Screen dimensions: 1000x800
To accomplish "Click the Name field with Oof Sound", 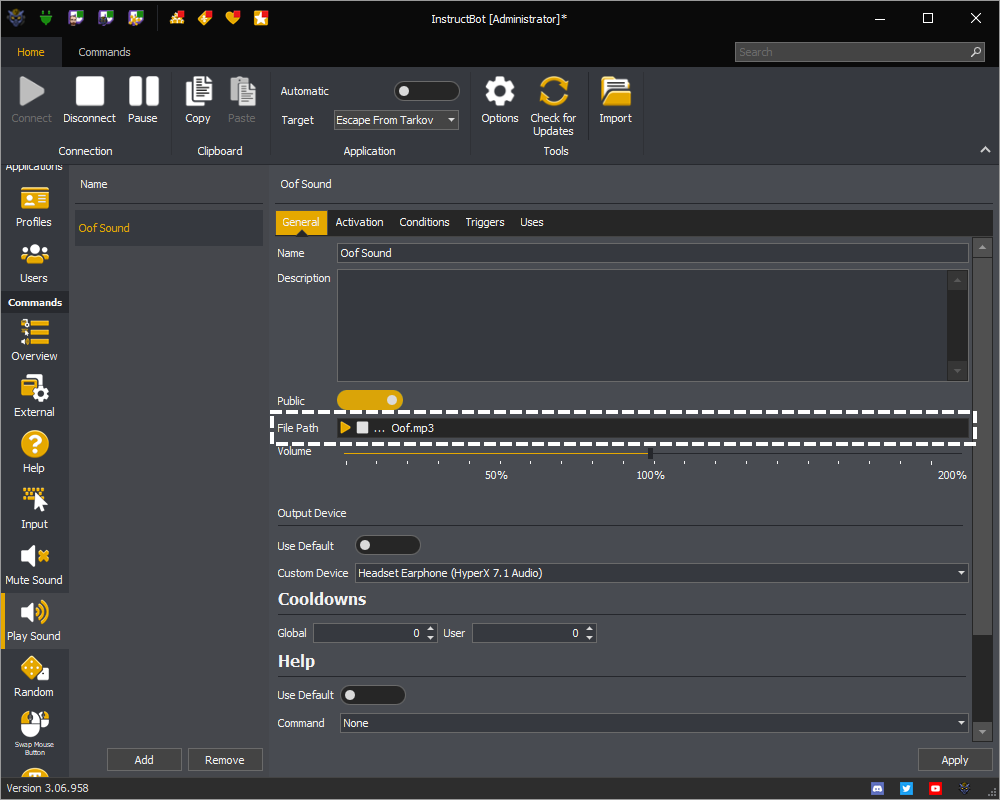I will click(652, 253).
